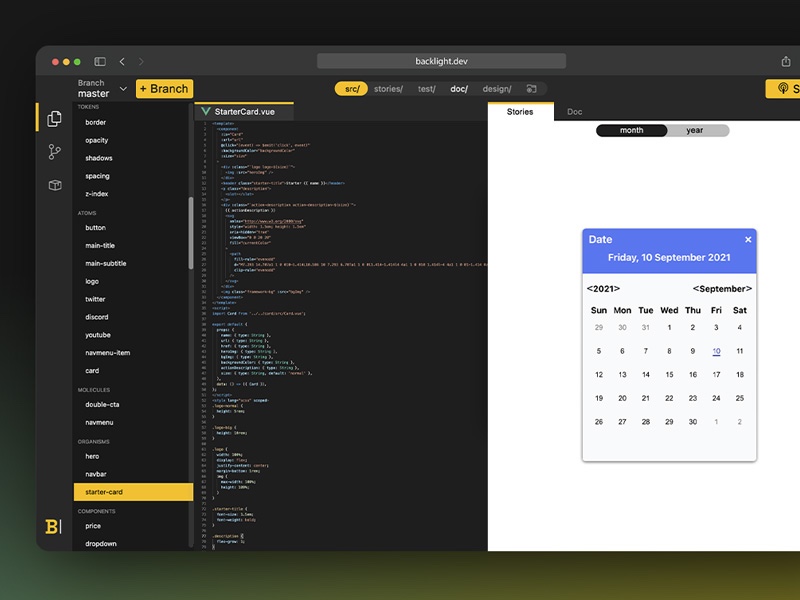Select the doc/ folder tab

459,89
